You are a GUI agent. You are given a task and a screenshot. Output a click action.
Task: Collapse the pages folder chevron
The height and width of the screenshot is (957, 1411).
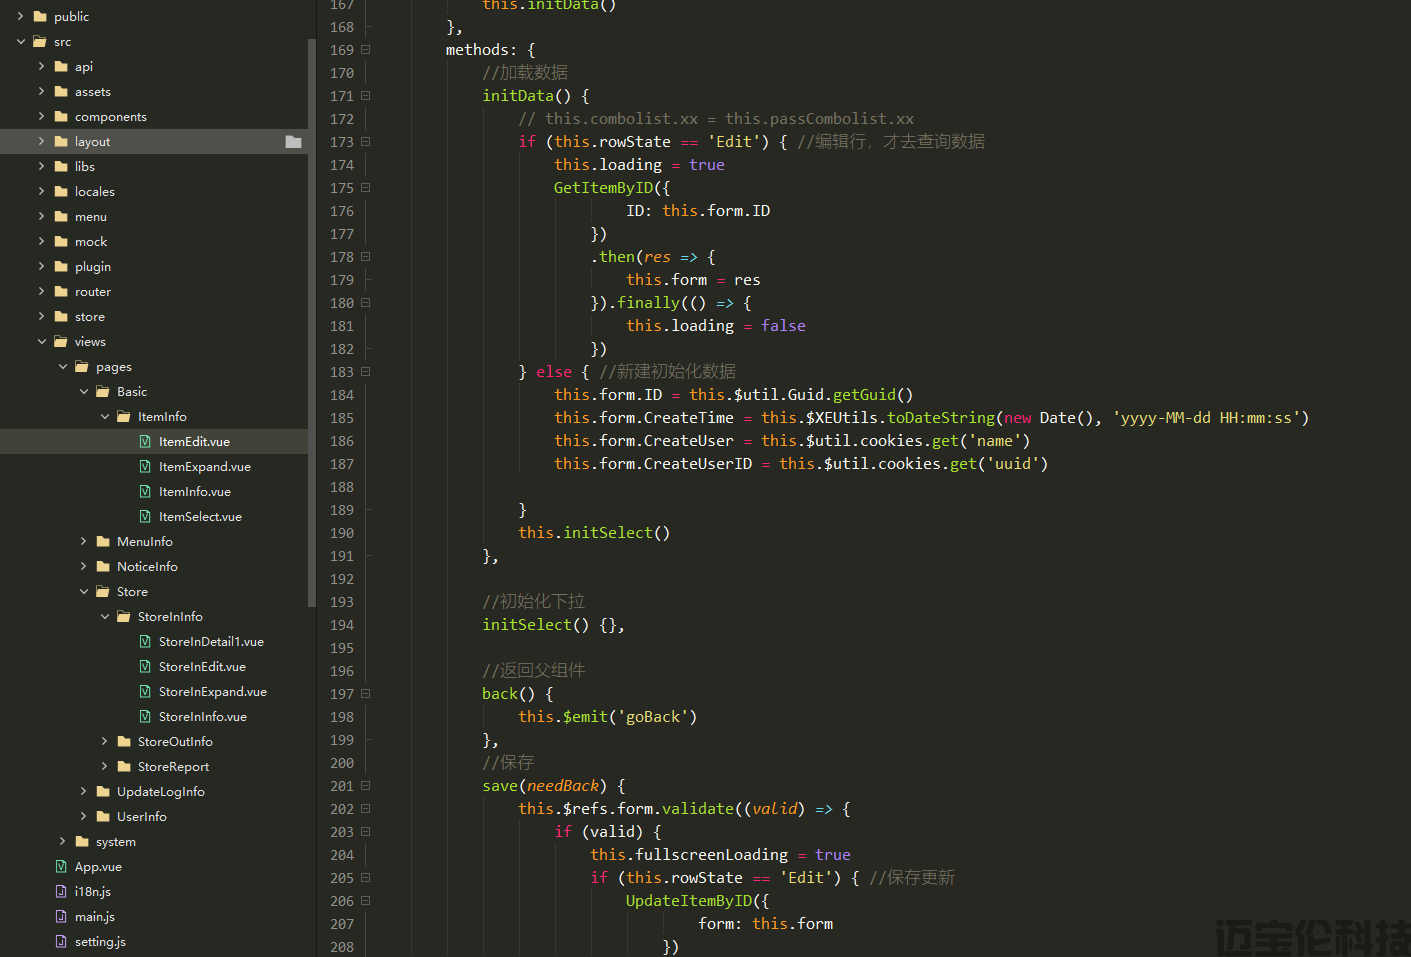coord(63,366)
